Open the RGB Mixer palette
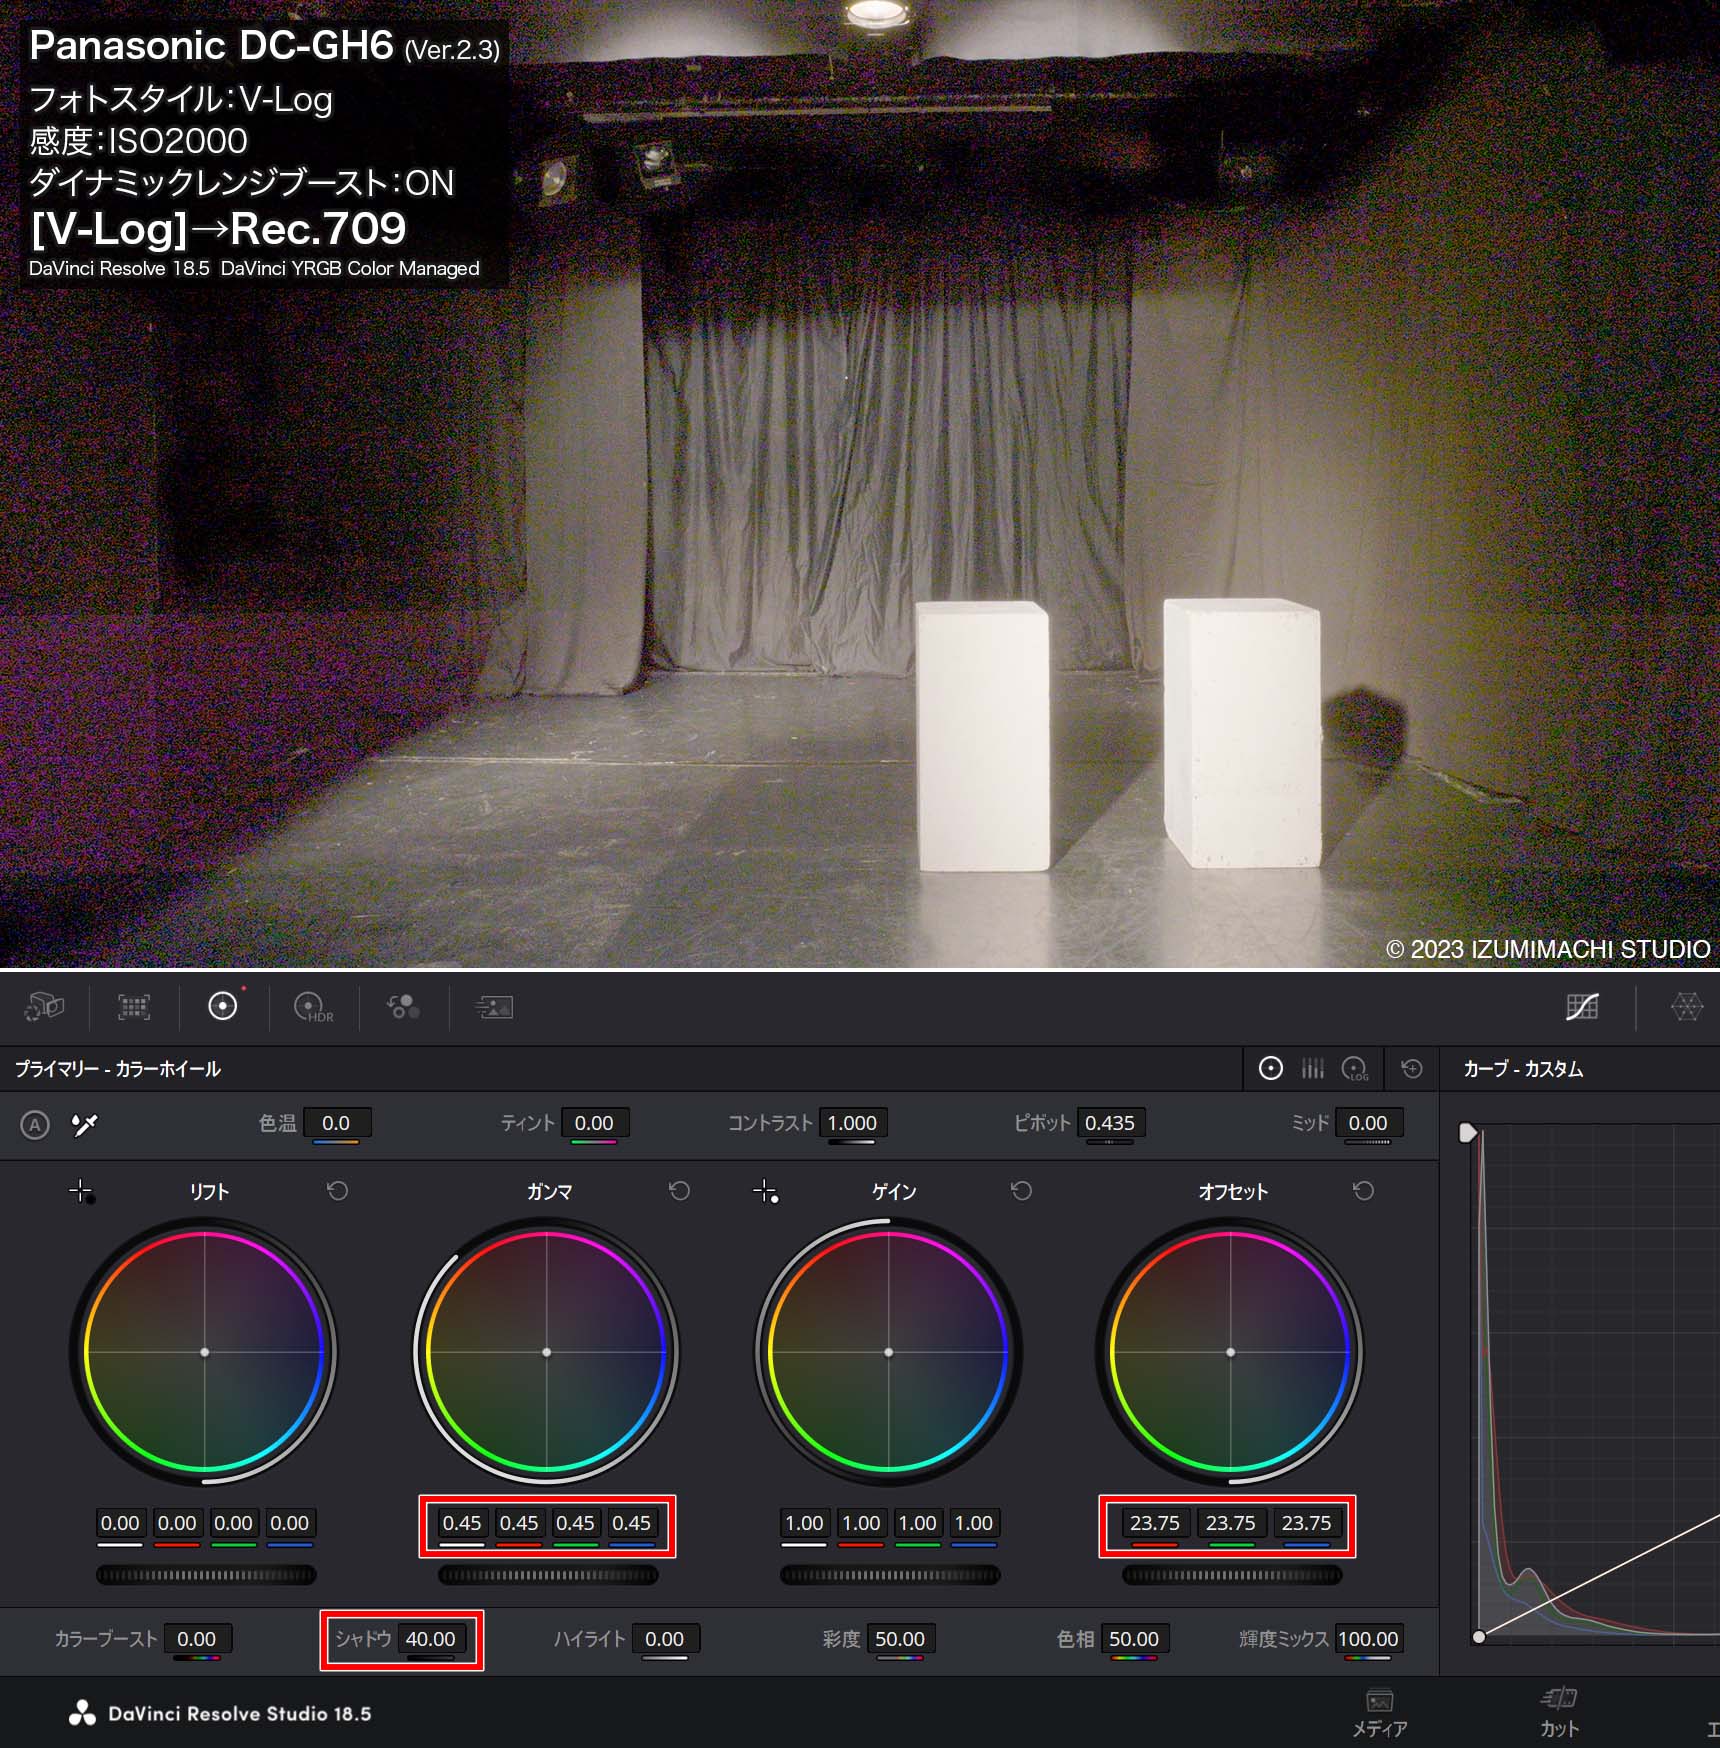Screen dimensions: 1720x1748 (403, 1006)
